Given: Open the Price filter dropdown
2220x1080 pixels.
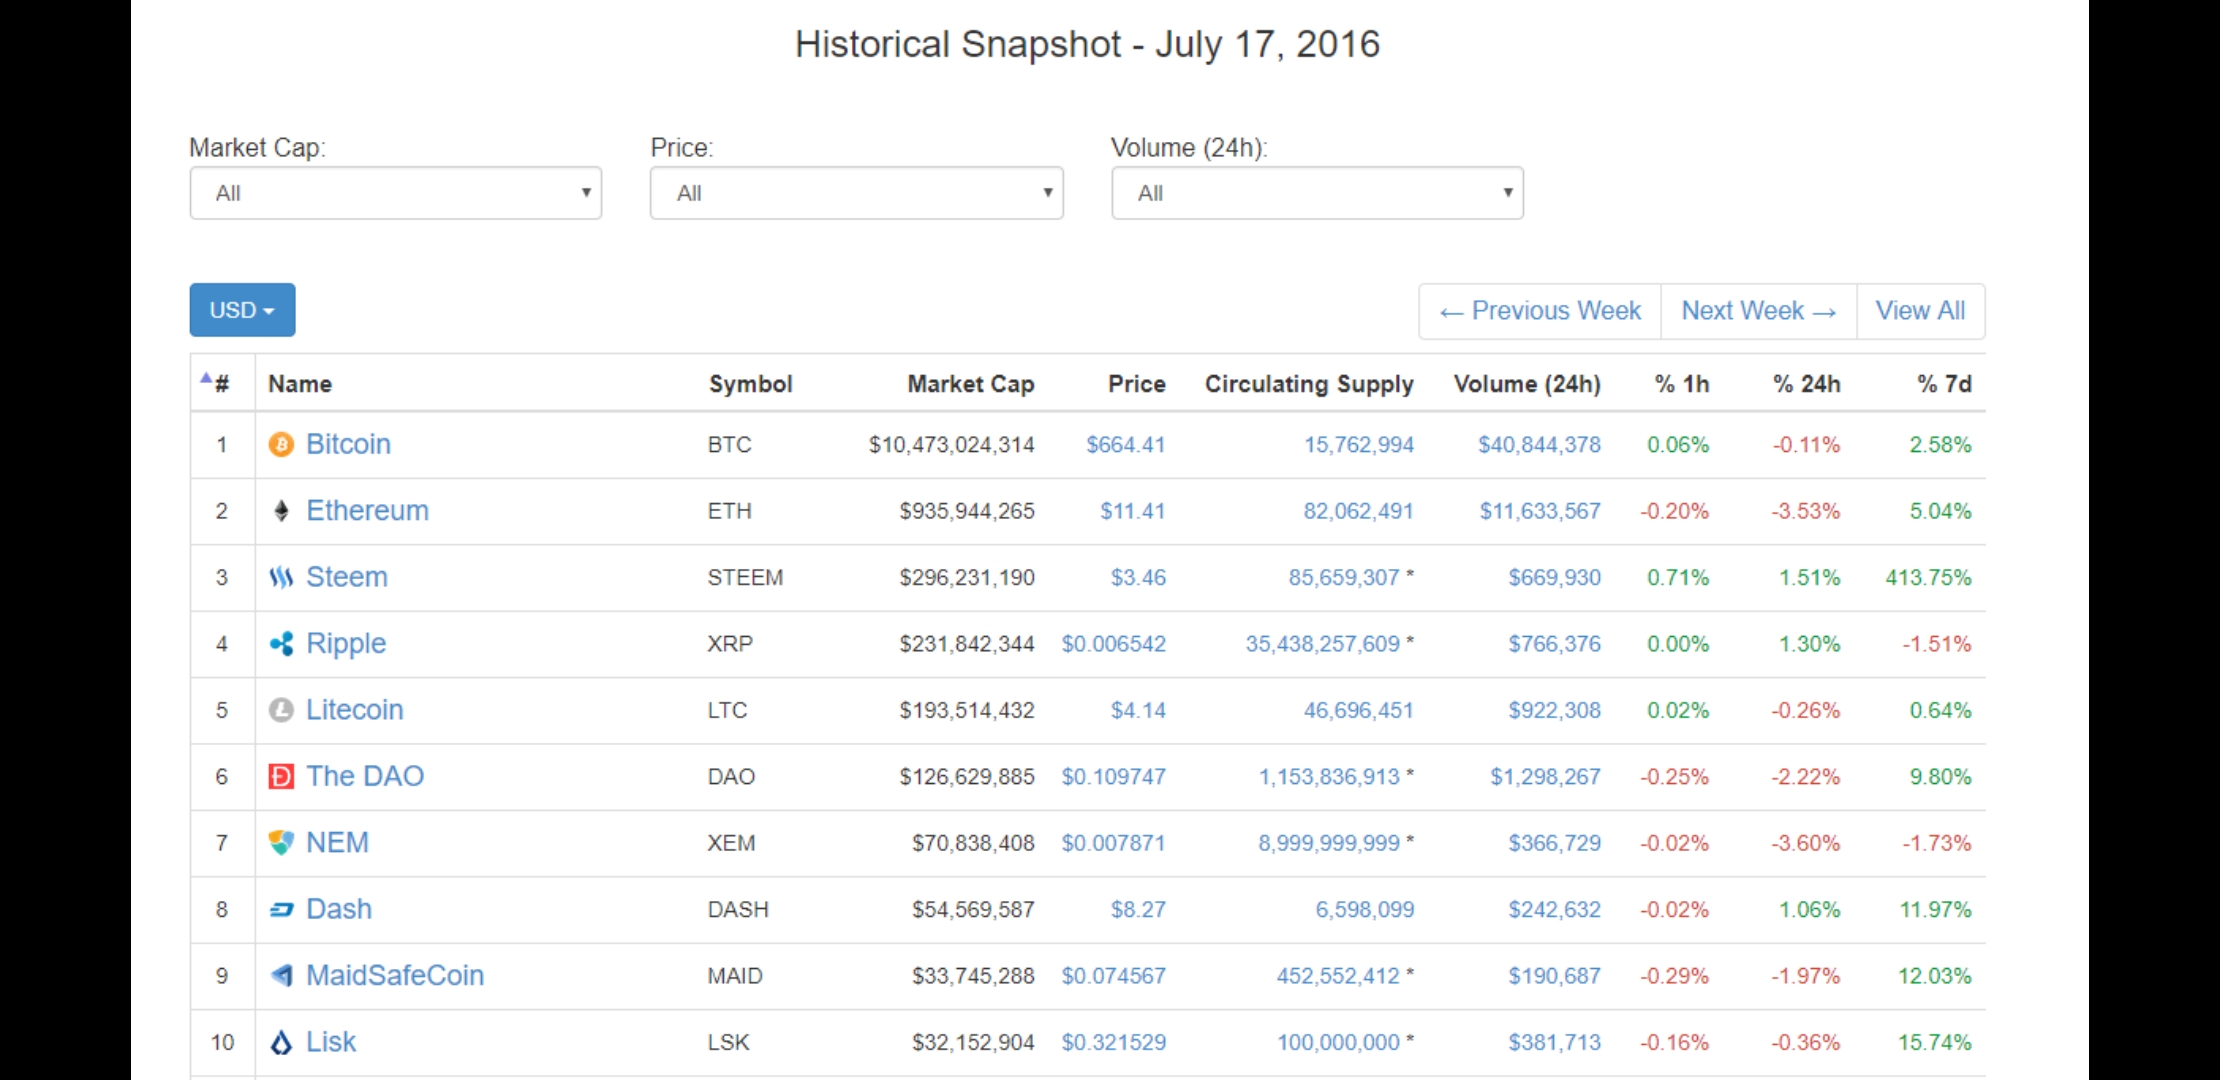Looking at the screenshot, I should click(x=856, y=193).
